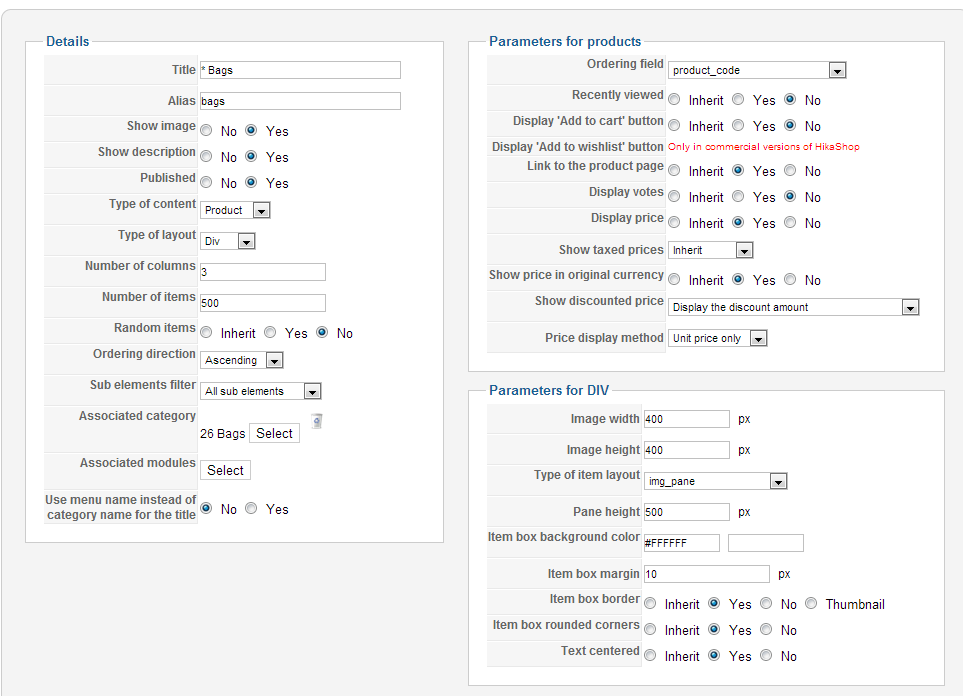Choose Yes for Random items

click(x=270, y=332)
